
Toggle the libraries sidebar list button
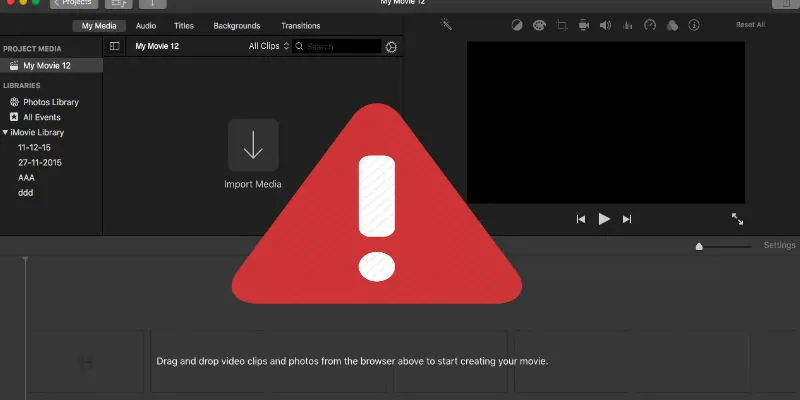pyautogui.click(x=114, y=46)
